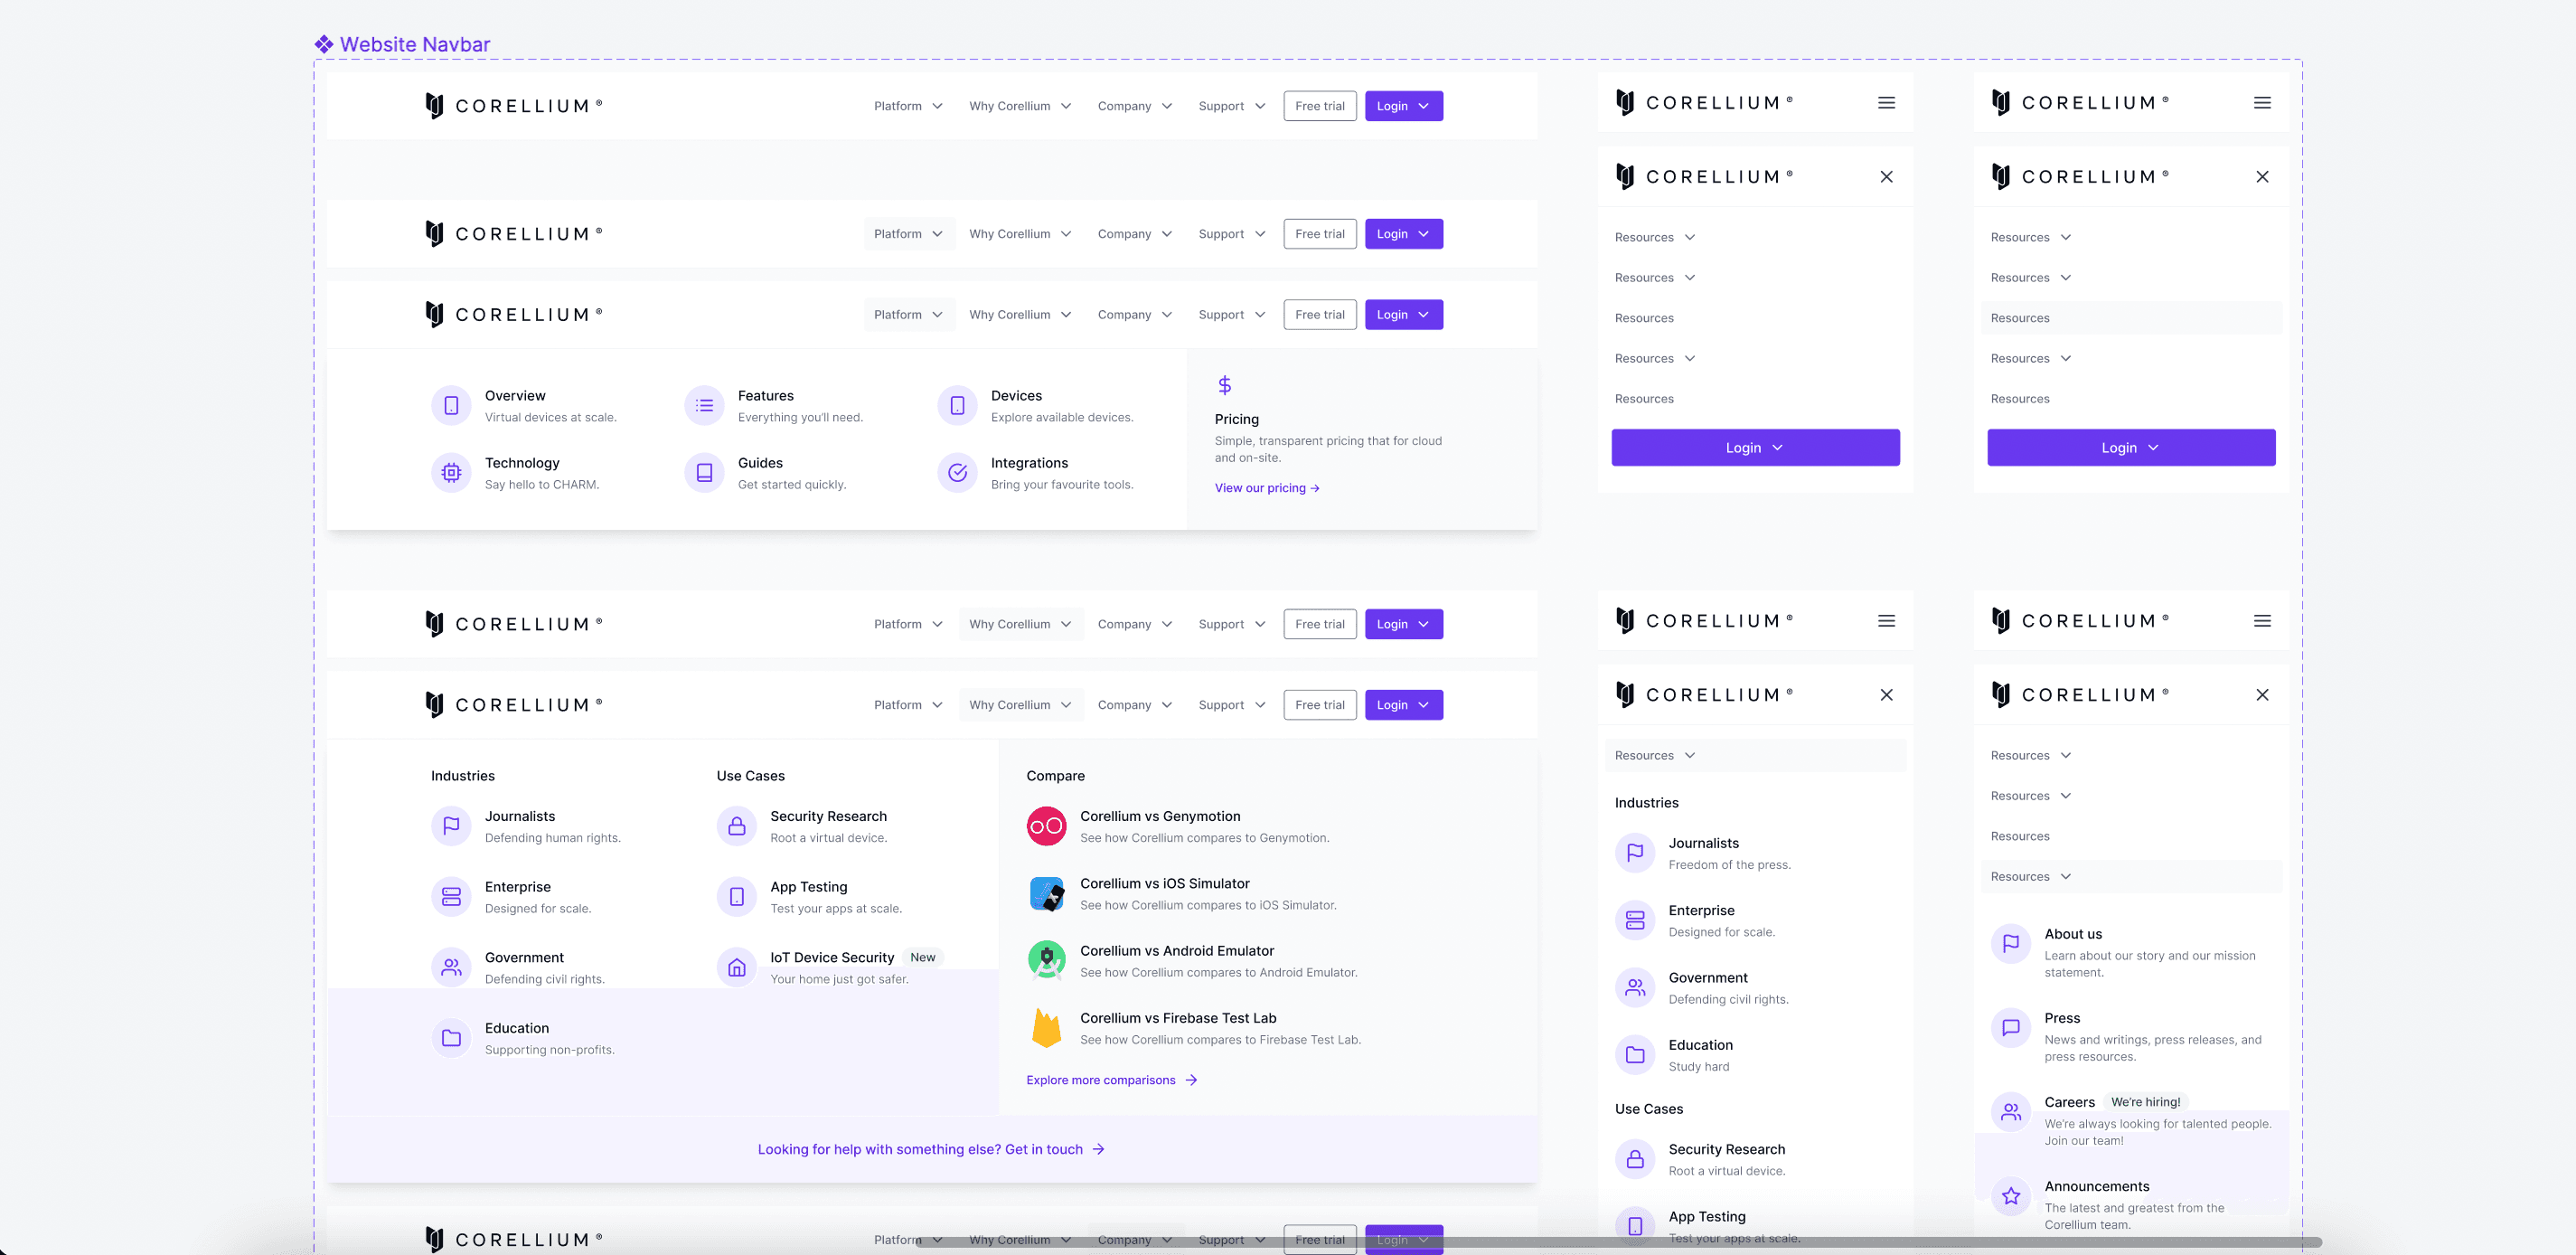Click the Press chat bubble icon
The height and width of the screenshot is (1255, 2576).
pos(2010,1027)
